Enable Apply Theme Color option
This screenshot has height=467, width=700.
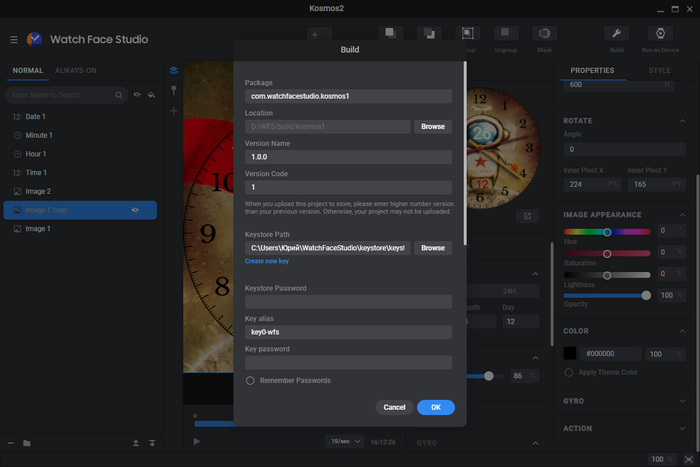point(568,372)
